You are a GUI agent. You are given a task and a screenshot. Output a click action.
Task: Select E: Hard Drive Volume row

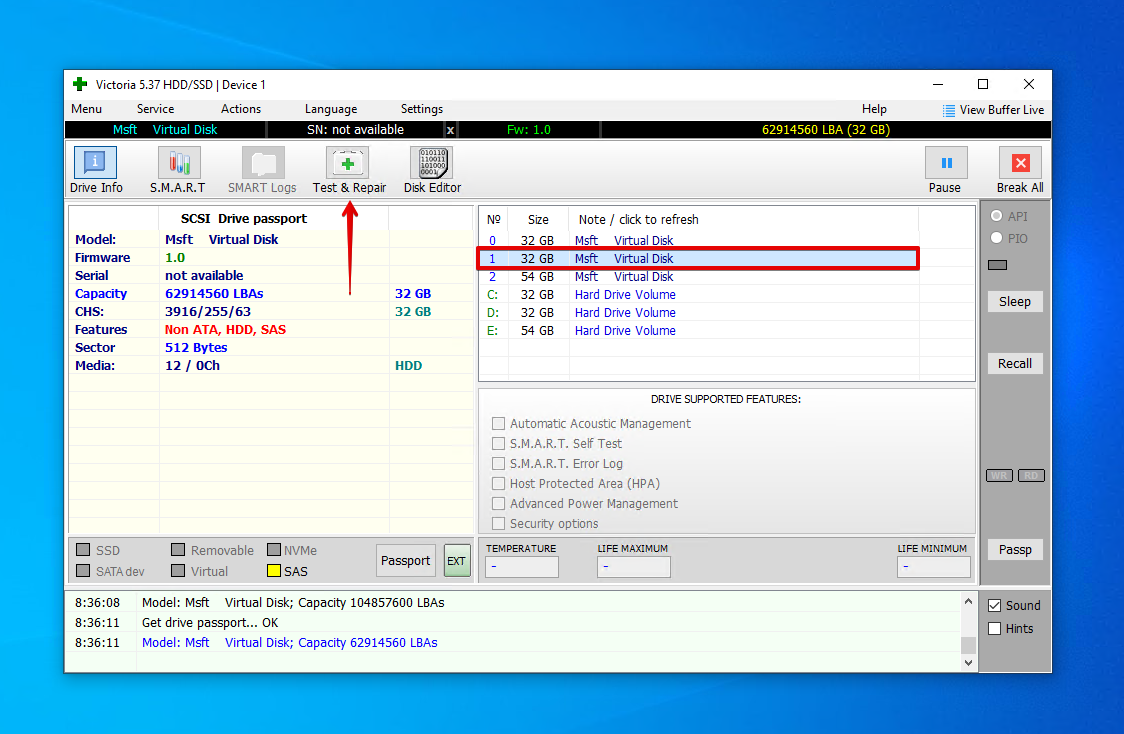coord(699,330)
